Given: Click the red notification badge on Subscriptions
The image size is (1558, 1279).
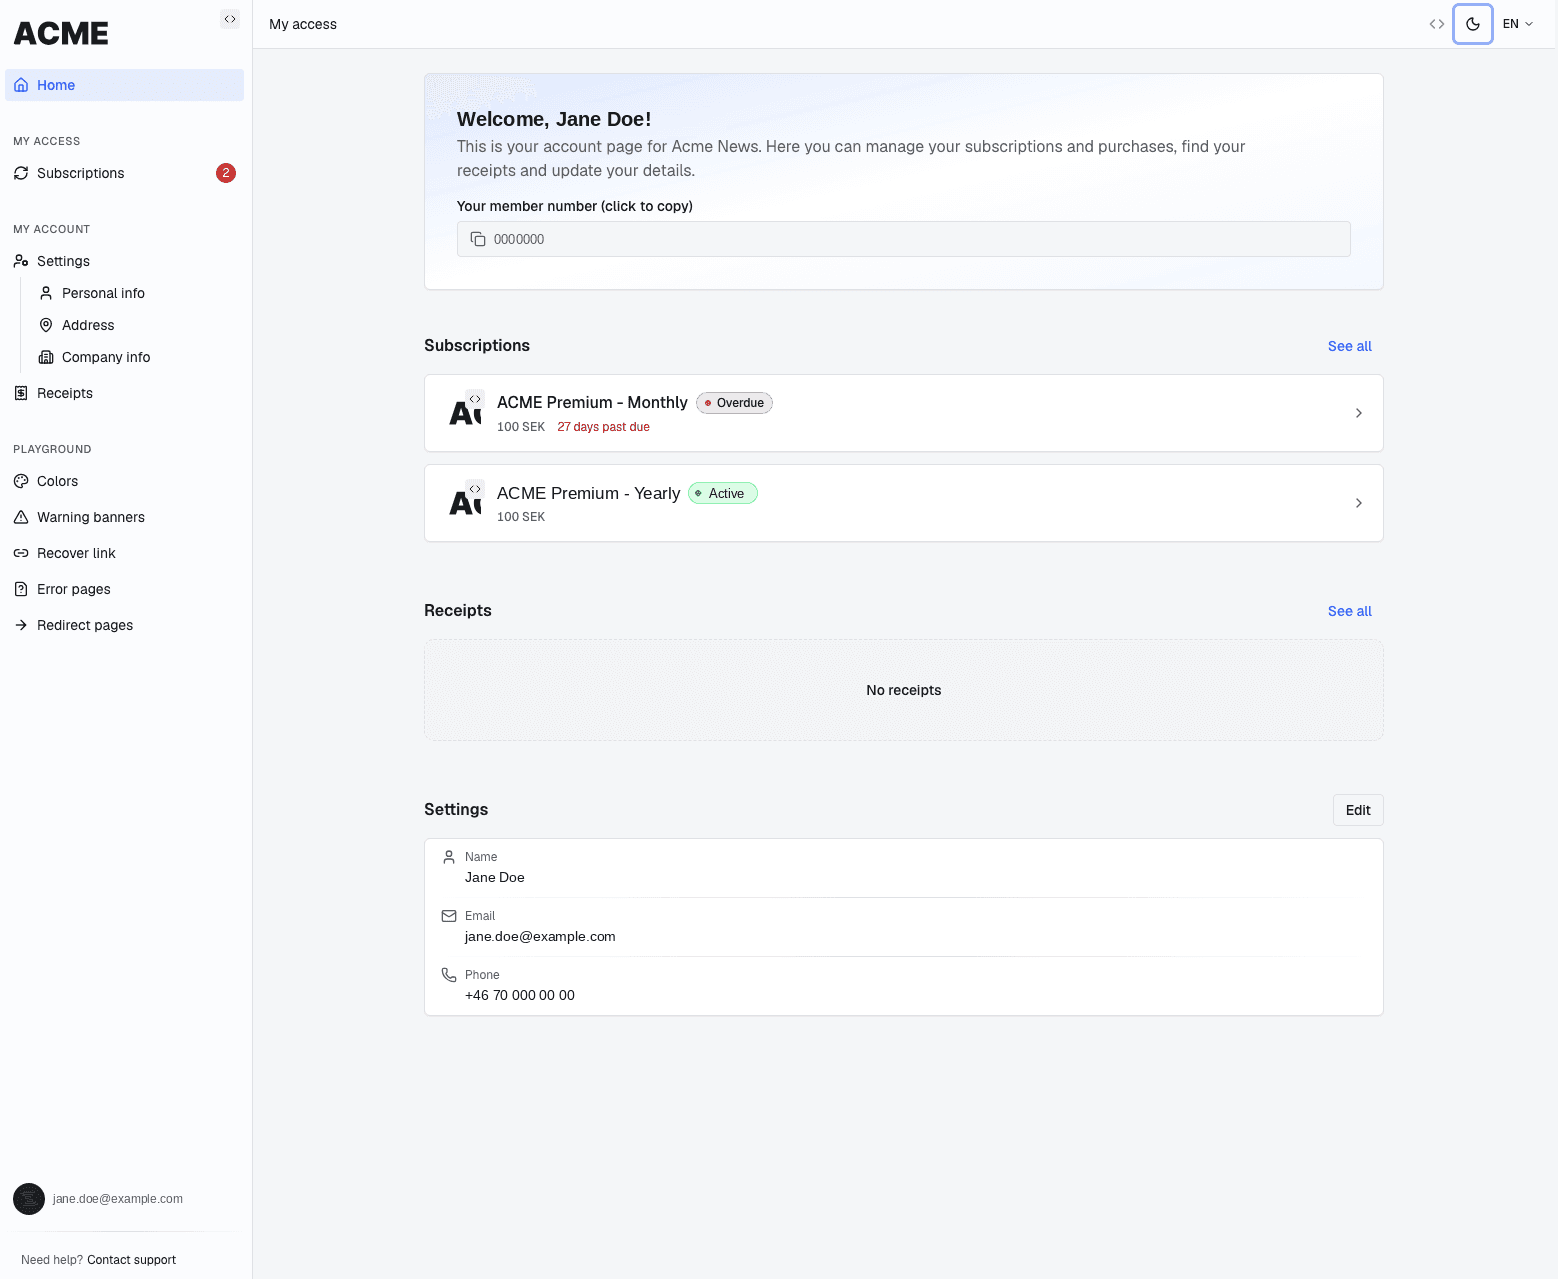Looking at the screenshot, I should (226, 173).
